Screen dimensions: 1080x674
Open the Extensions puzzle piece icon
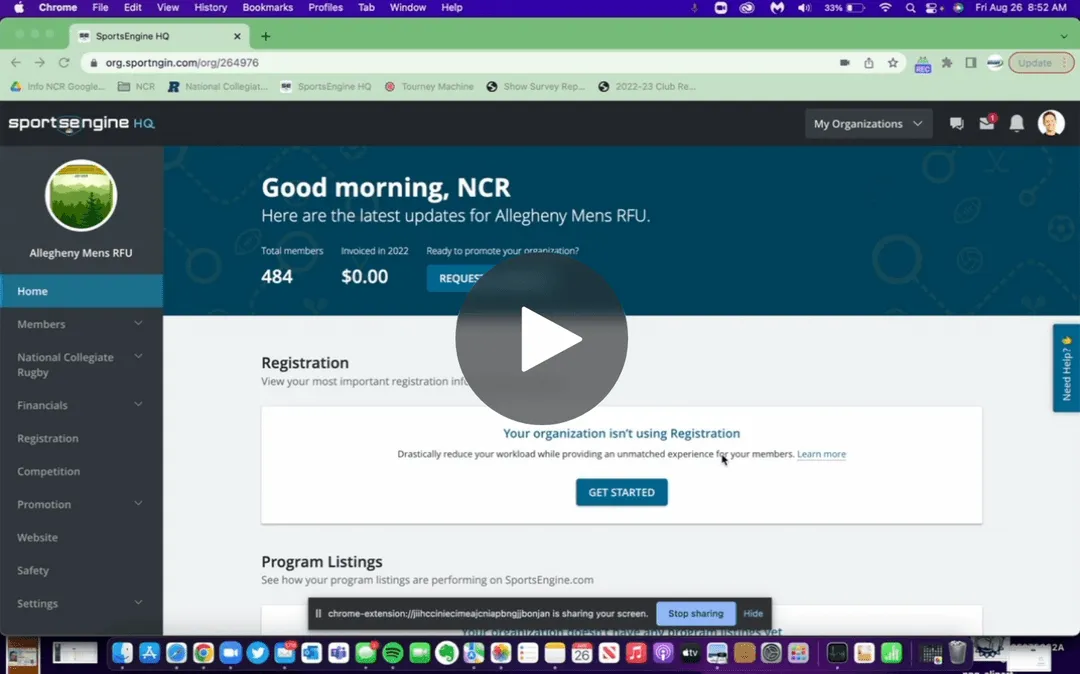[x=947, y=63]
